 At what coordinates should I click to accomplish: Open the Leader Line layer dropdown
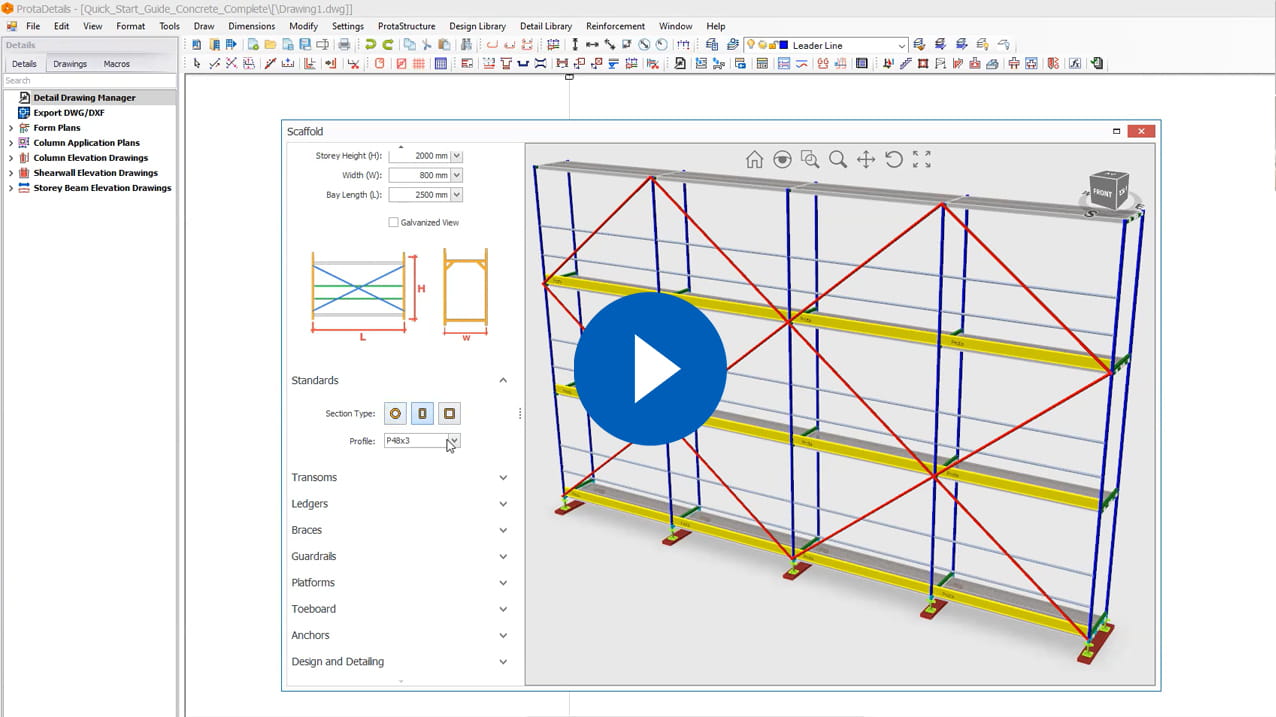tap(901, 45)
